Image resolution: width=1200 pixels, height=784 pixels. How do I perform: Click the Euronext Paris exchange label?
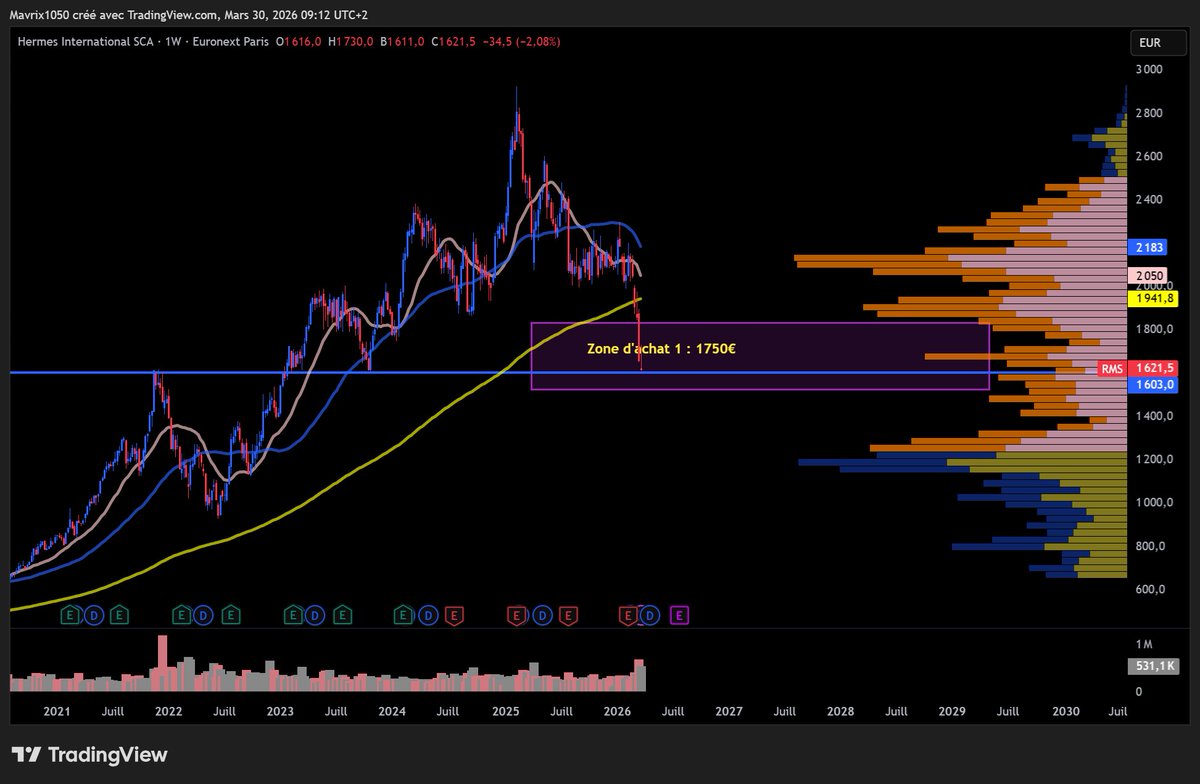coord(231,42)
